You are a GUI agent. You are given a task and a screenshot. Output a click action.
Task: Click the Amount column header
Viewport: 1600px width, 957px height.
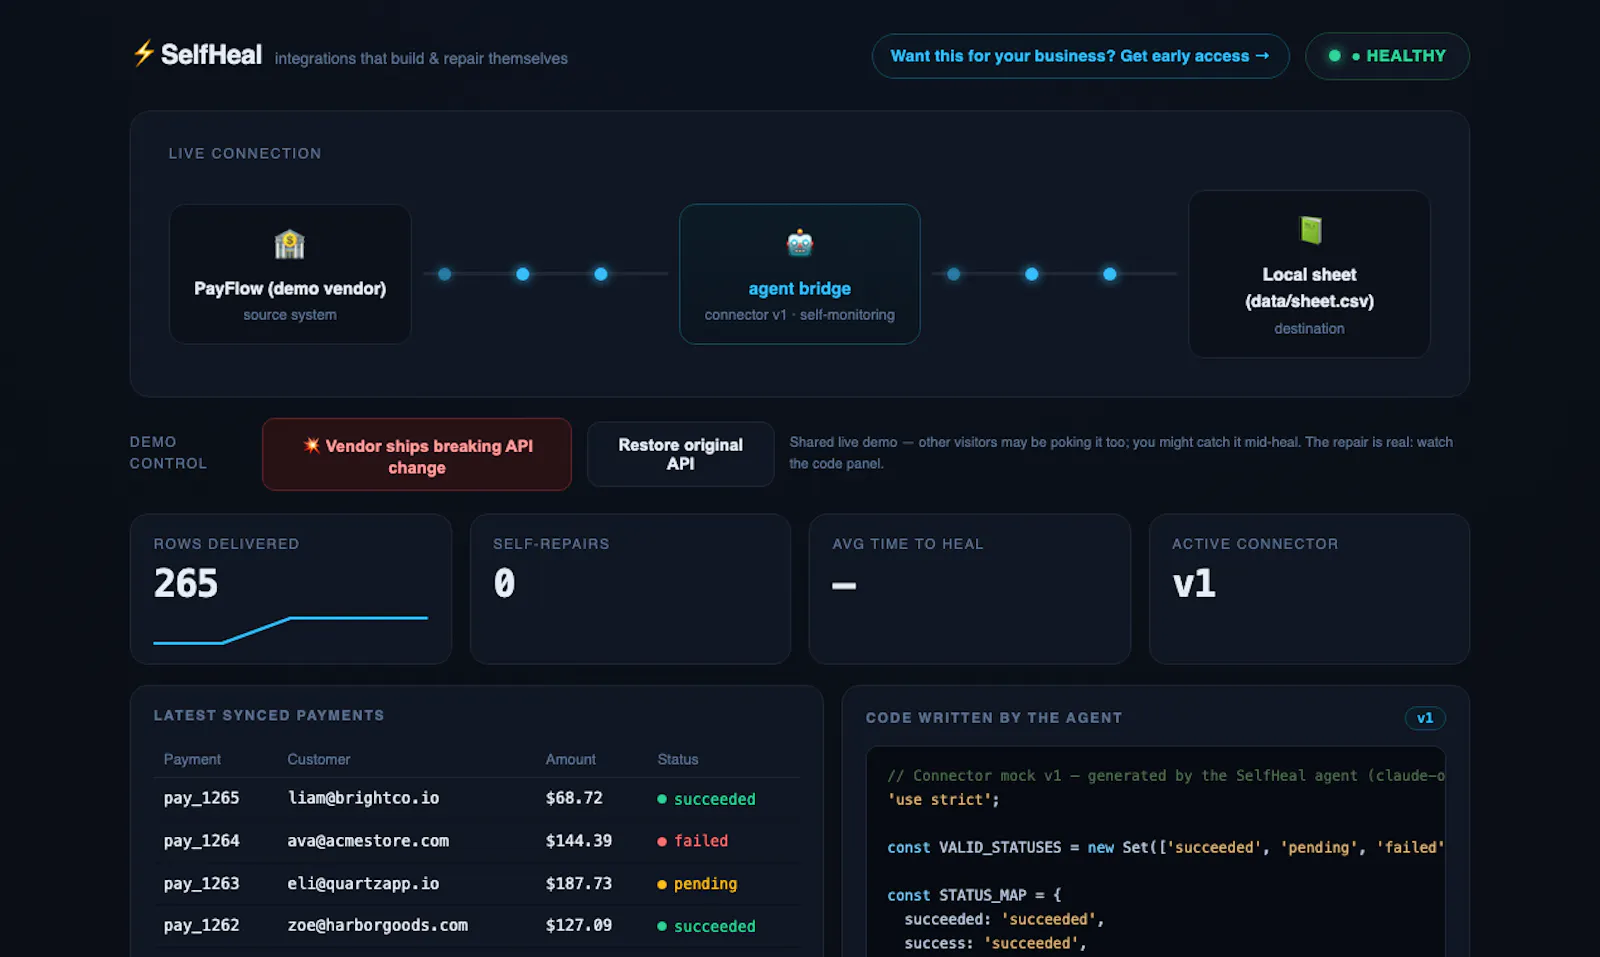pos(571,759)
